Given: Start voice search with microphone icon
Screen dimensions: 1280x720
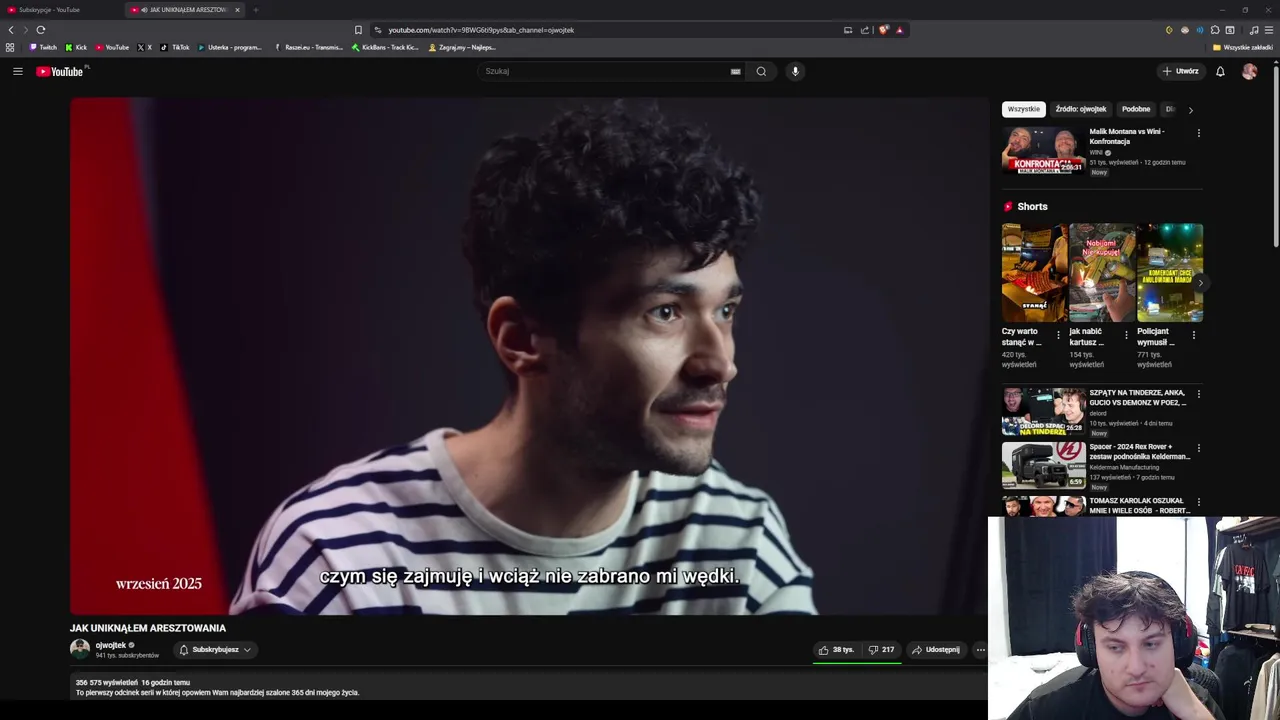Looking at the screenshot, I should point(795,71).
